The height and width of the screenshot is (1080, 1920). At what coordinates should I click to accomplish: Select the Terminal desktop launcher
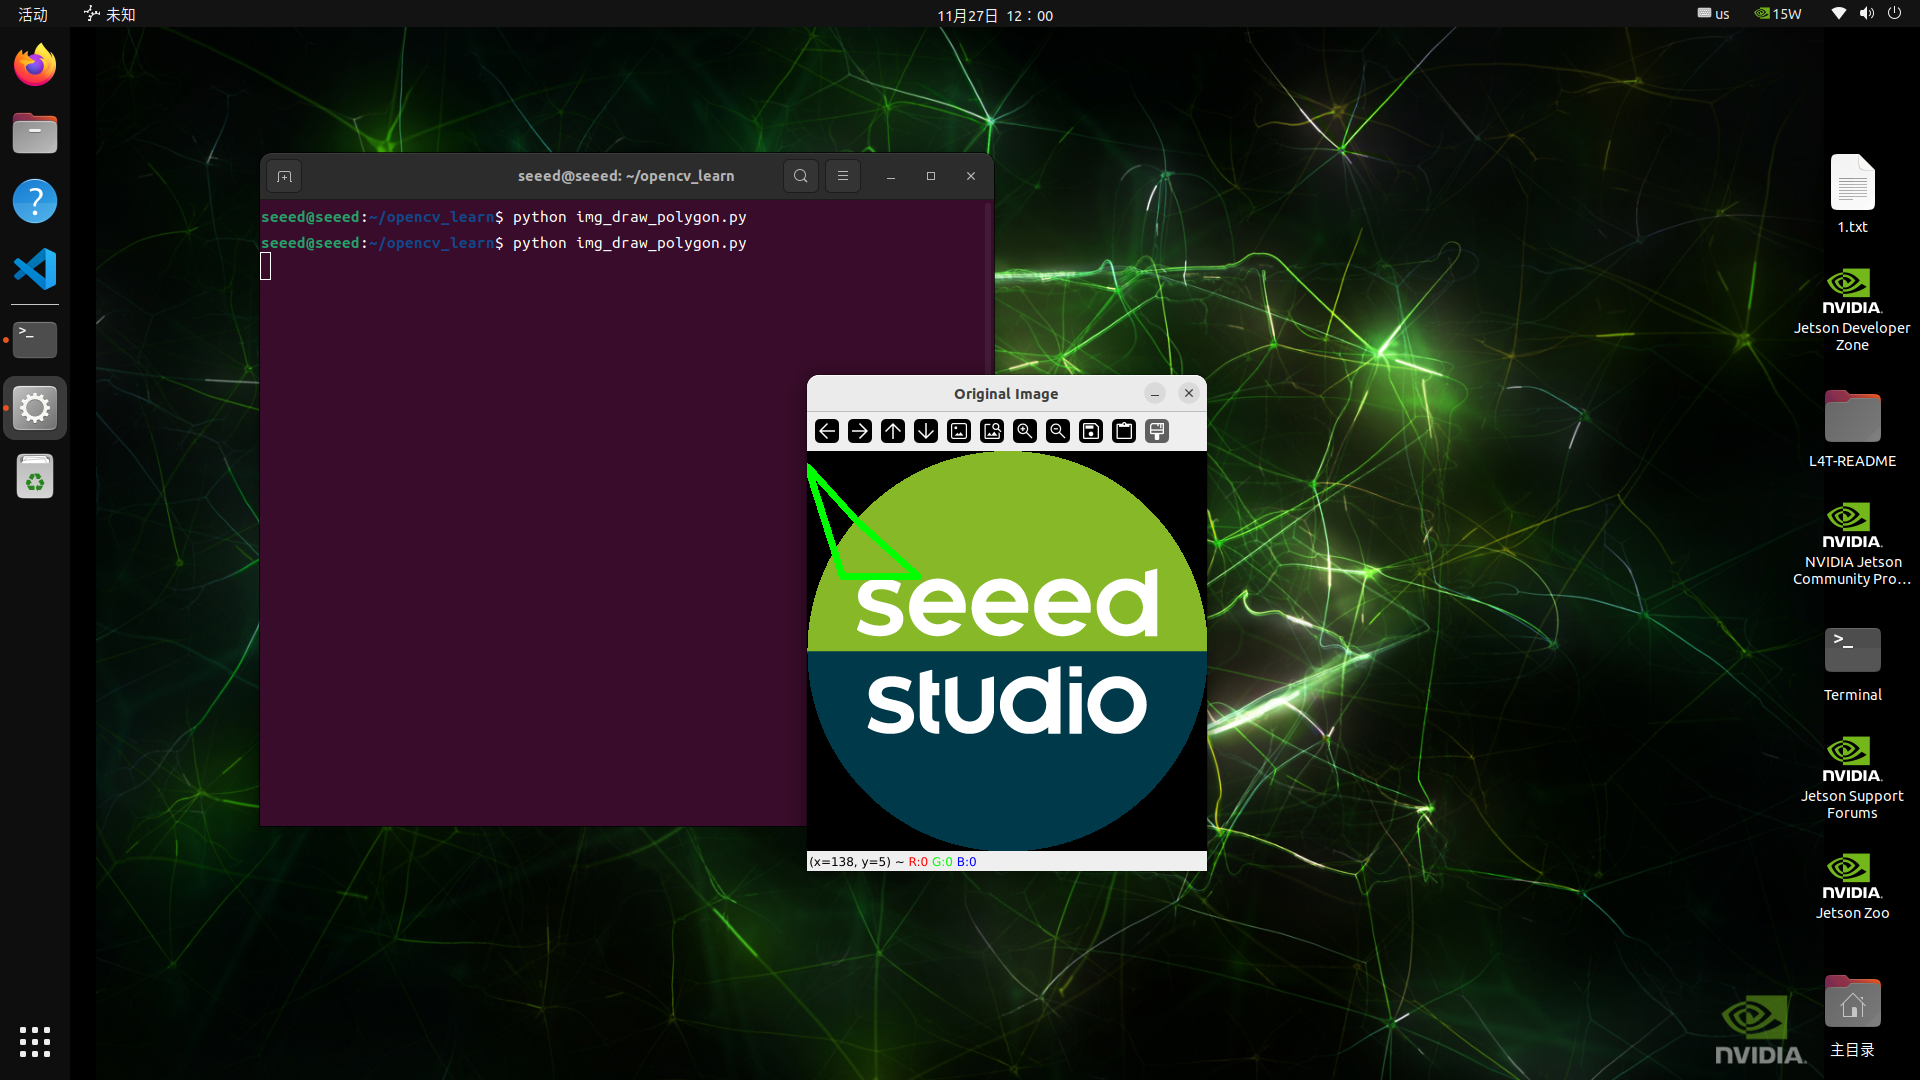[x=1852, y=663]
